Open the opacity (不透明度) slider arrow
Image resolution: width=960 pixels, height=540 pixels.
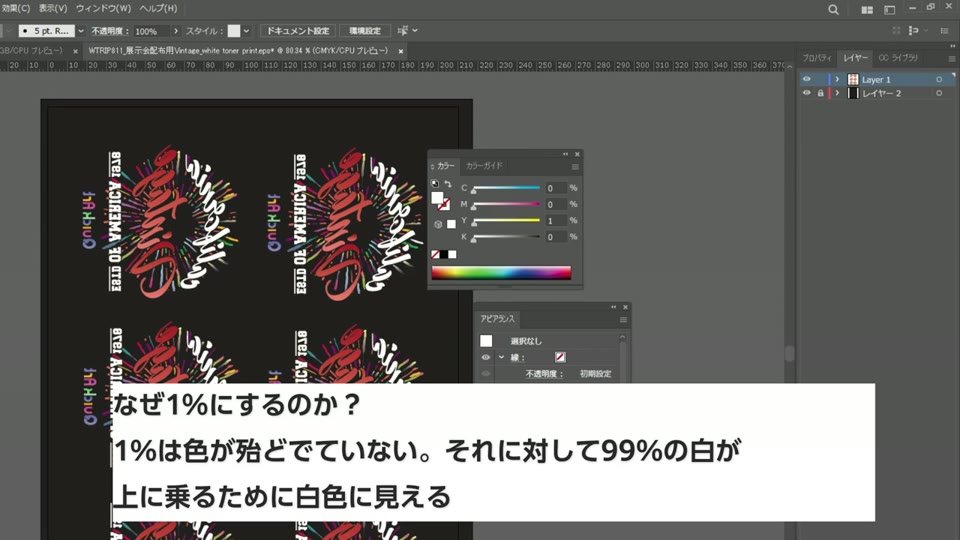(176, 31)
